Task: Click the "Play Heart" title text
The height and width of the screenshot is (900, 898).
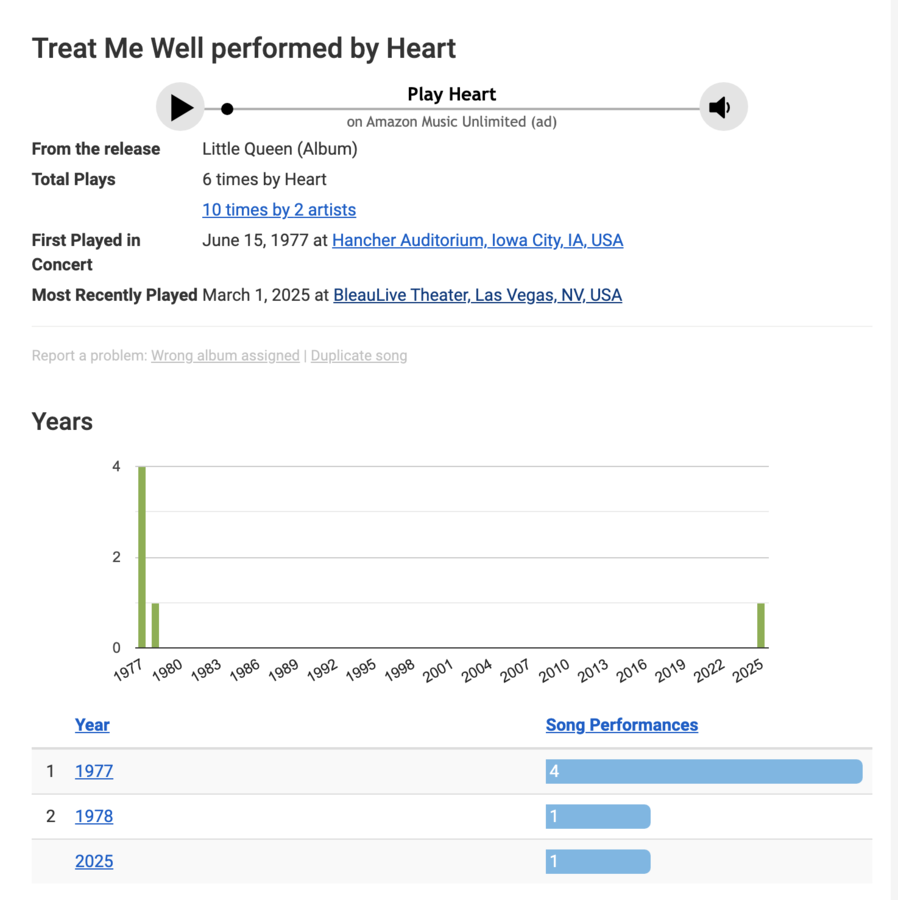Action: click(x=451, y=95)
